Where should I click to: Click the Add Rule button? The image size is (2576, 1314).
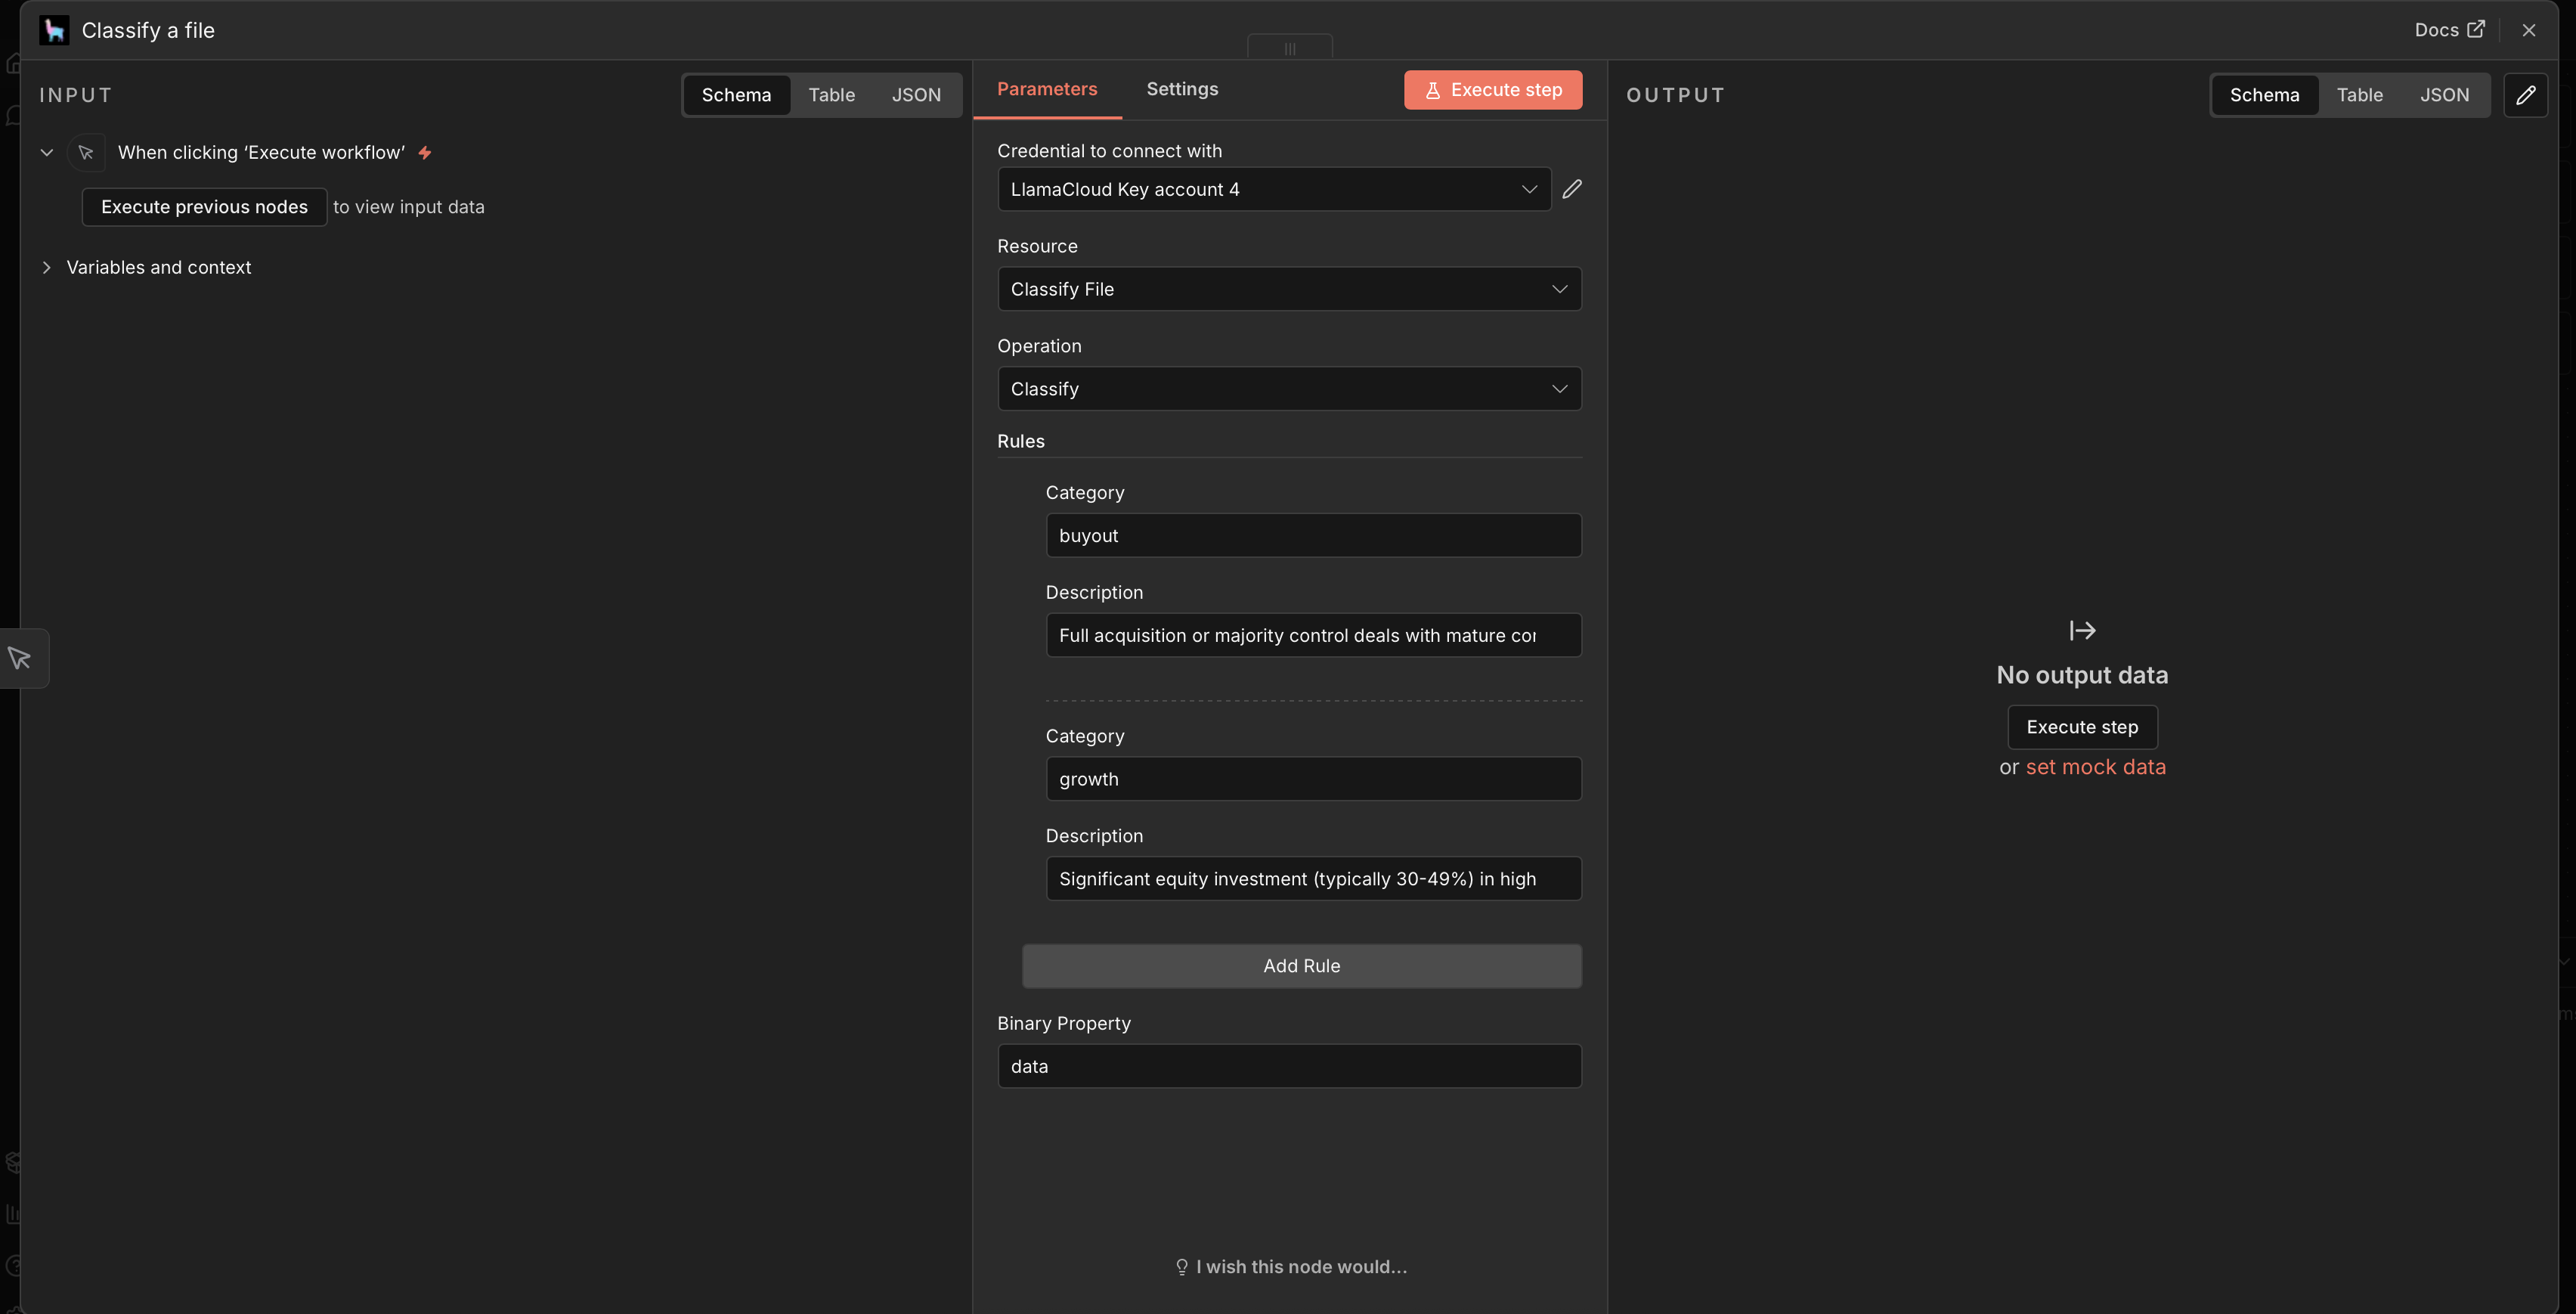1301,966
